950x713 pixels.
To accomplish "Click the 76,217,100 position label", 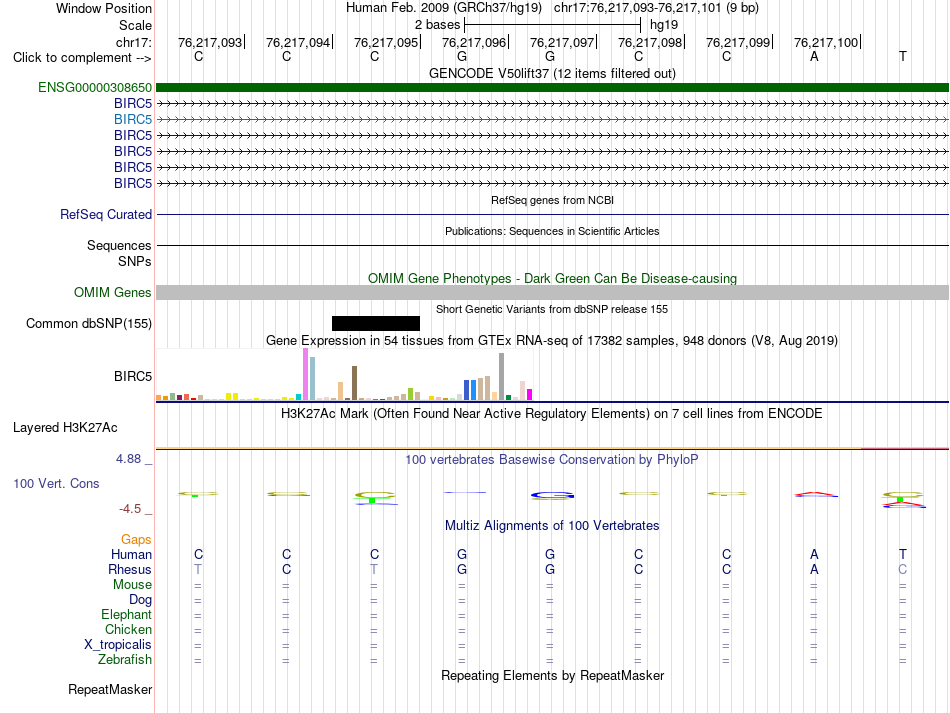I will pos(826,42).
